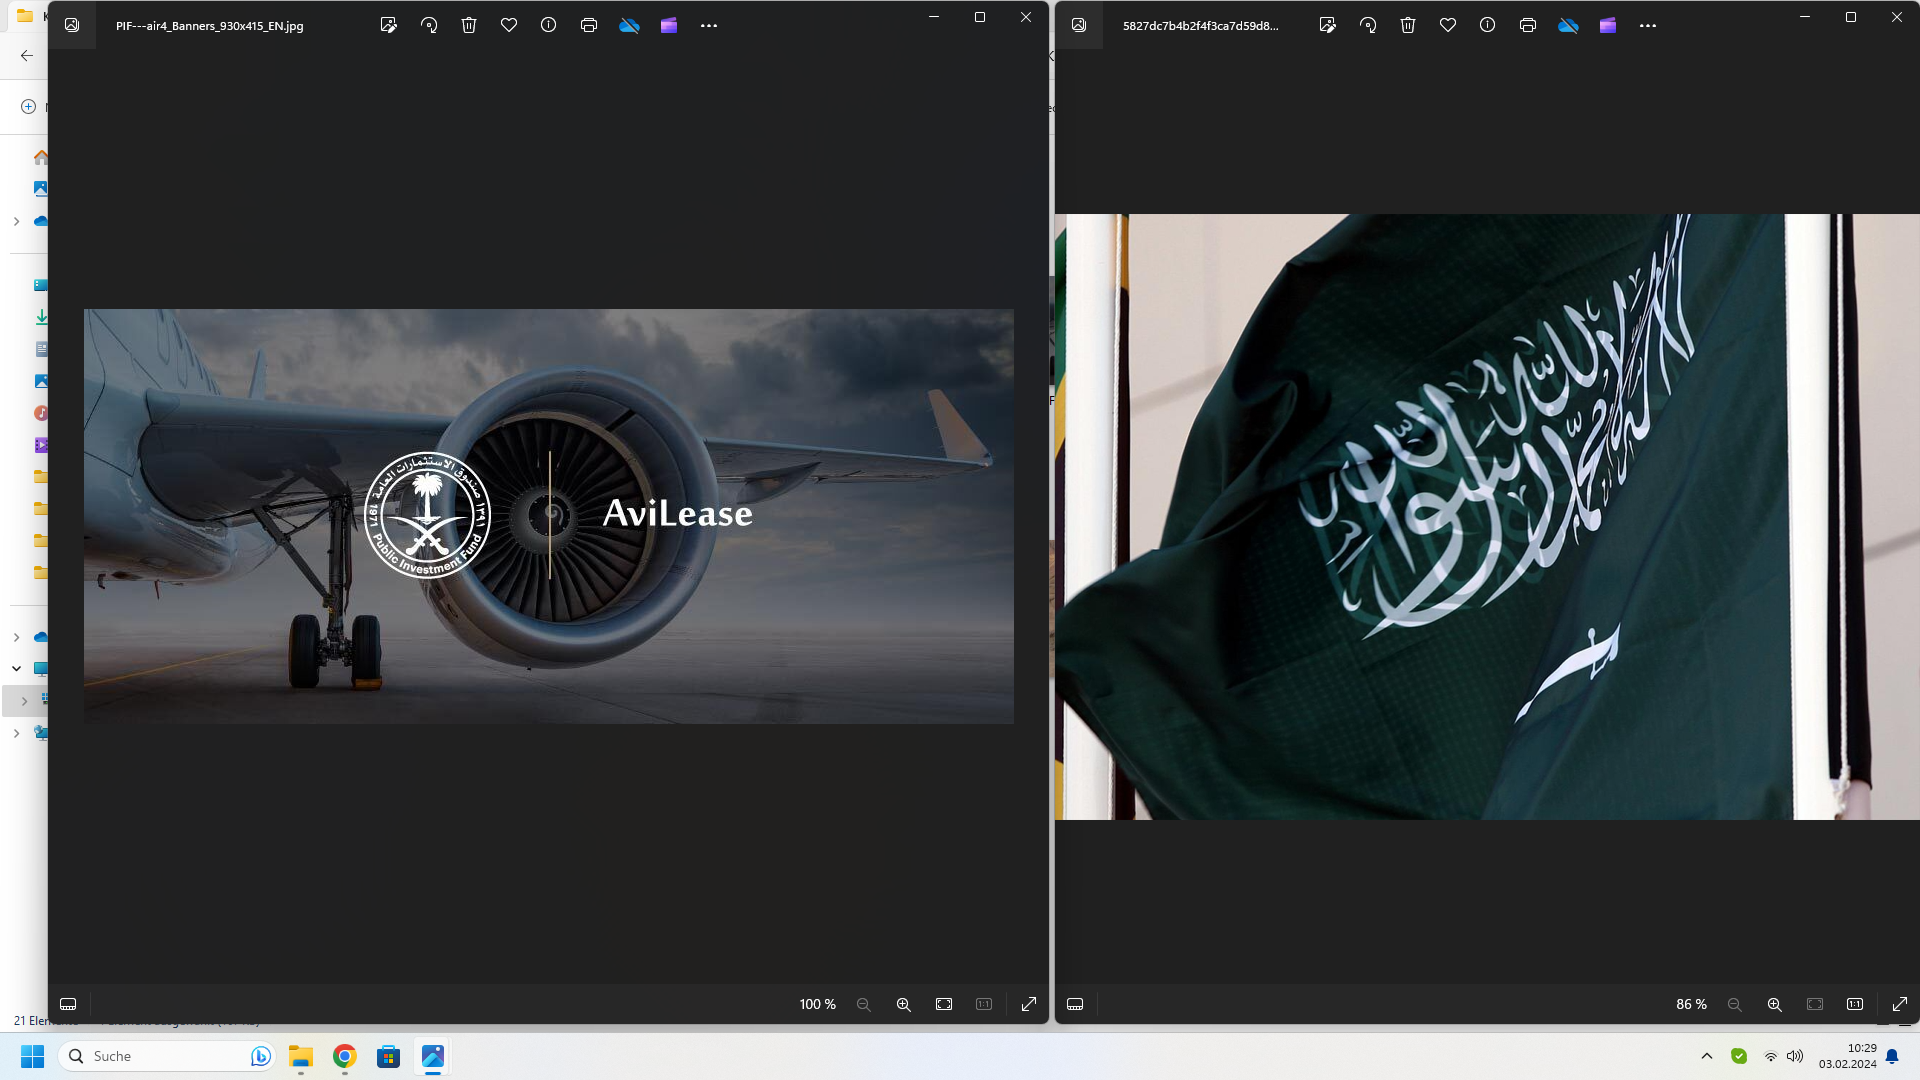Open Gallery in File Explorer sidebar

[41, 189]
